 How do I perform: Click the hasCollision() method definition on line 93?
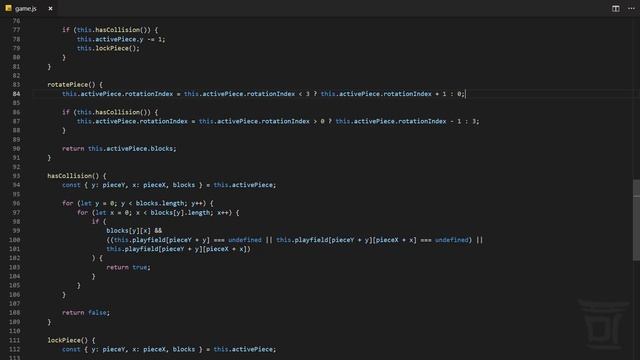pyautogui.click(x=69, y=176)
